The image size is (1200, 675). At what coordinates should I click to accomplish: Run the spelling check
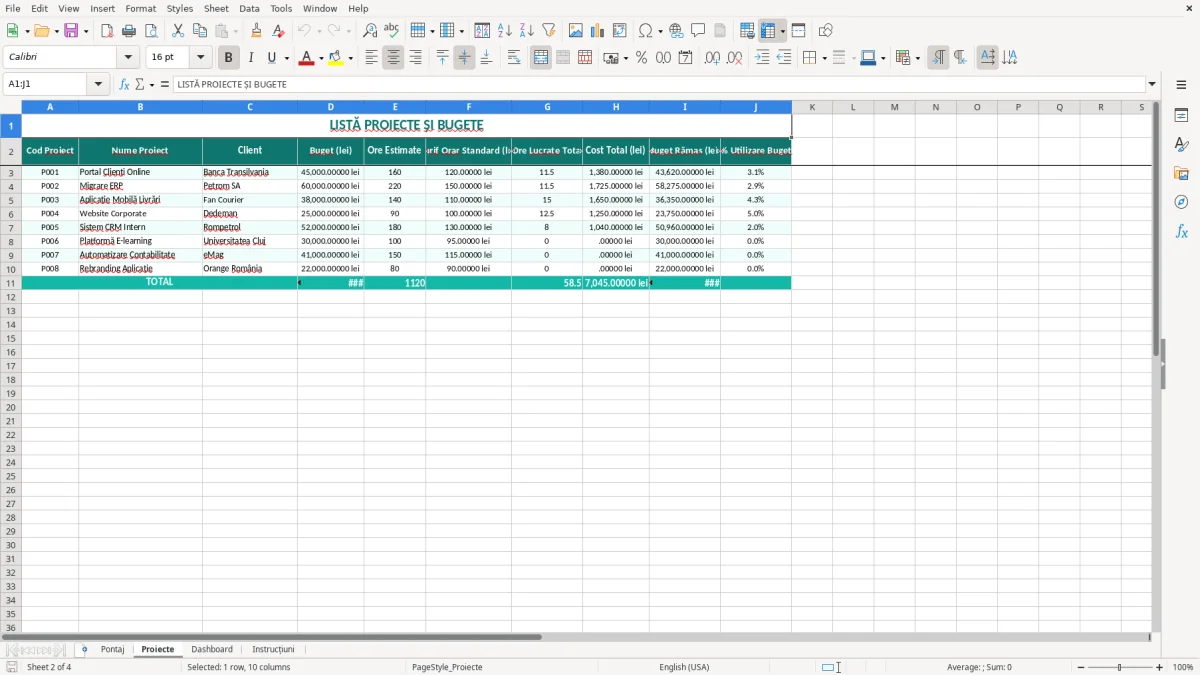coord(392,31)
